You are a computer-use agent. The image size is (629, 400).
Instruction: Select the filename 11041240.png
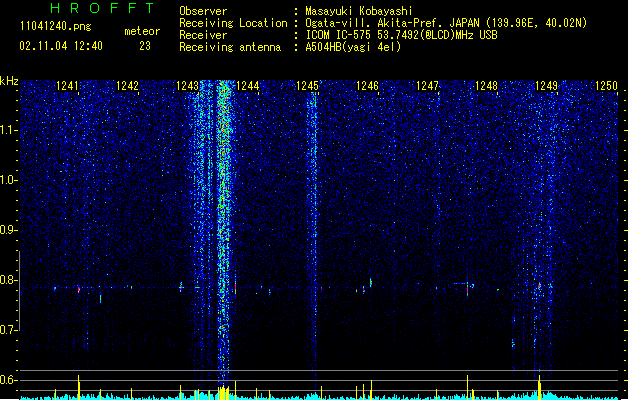click(56, 27)
